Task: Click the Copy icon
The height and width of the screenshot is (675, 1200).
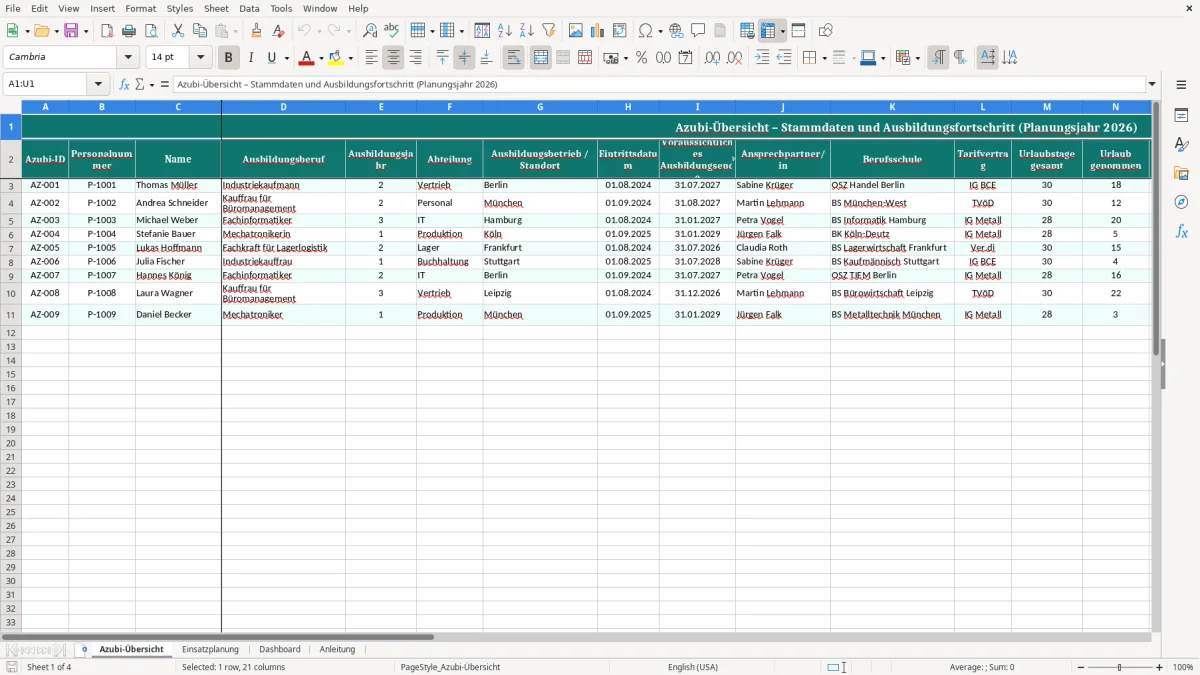Action: coord(200,31)
